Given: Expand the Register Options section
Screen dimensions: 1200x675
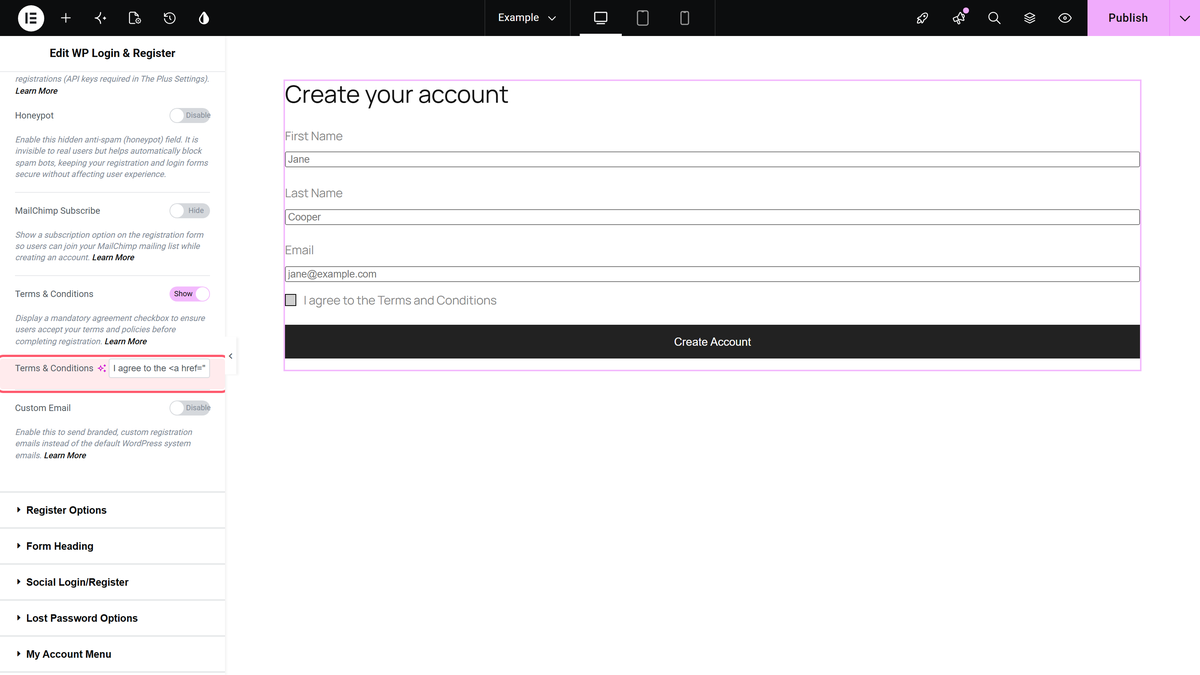Looking at the screenshot, I should click(x=113, y=510).
